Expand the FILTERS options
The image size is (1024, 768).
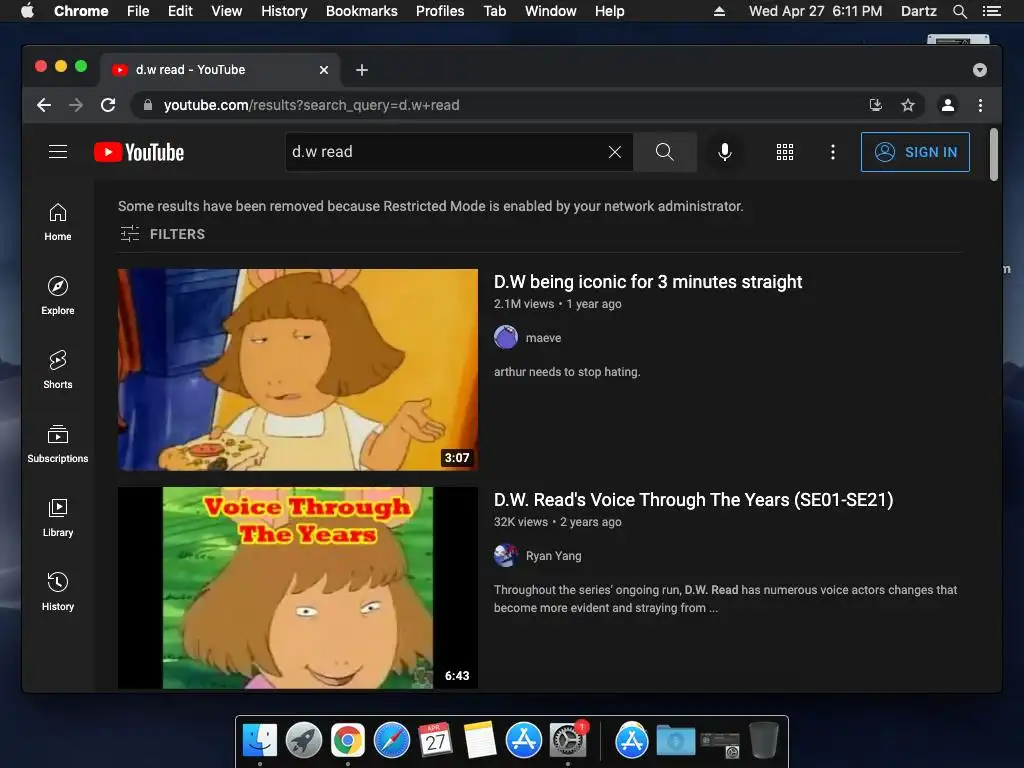pyautogui.click(x=163, y=234)
